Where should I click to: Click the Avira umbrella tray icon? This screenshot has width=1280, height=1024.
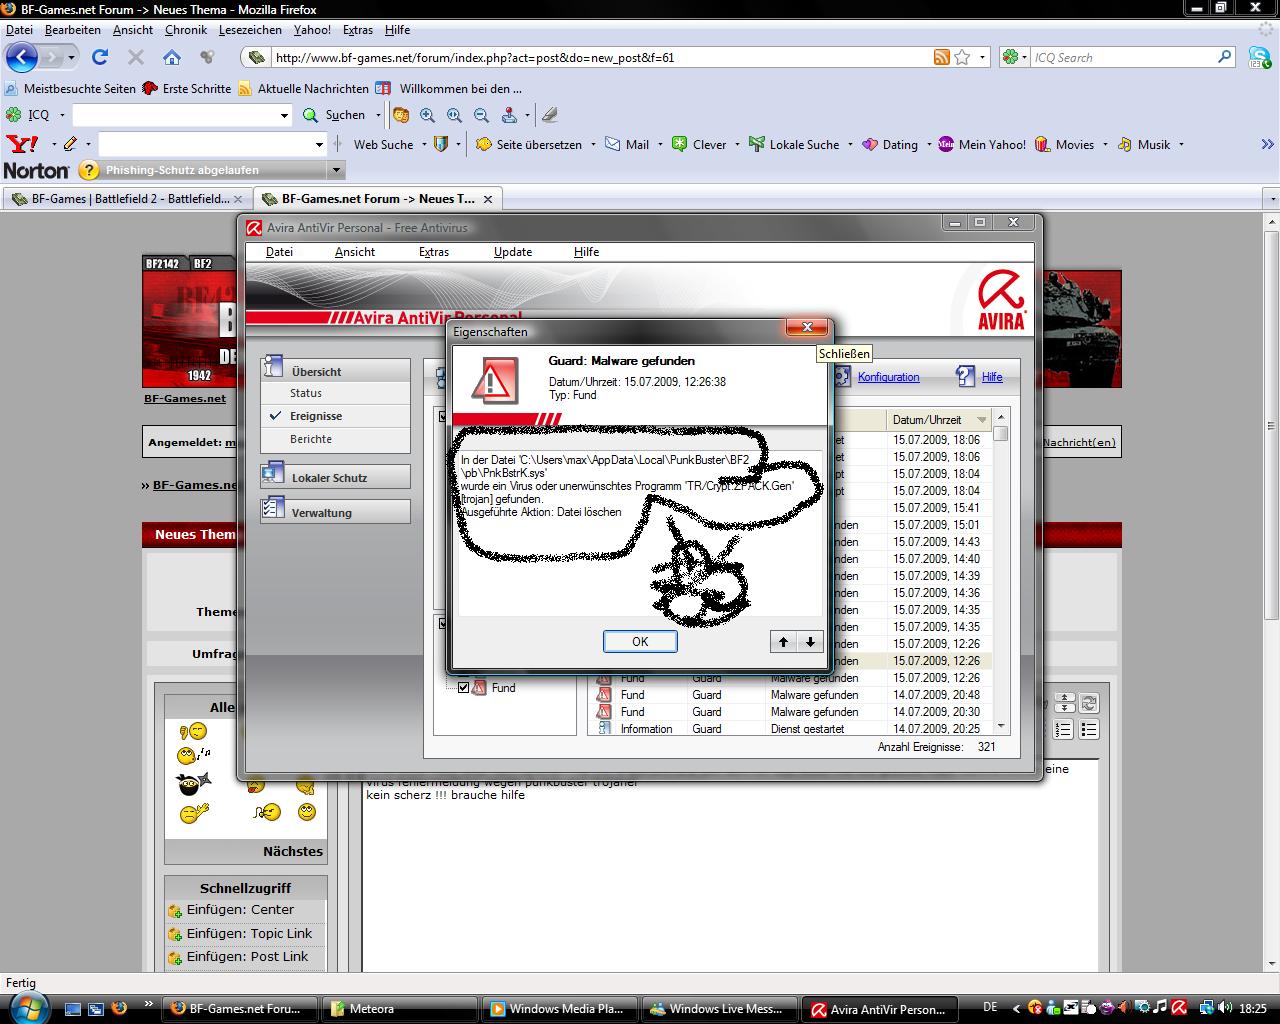(x=1179, y=1008)
